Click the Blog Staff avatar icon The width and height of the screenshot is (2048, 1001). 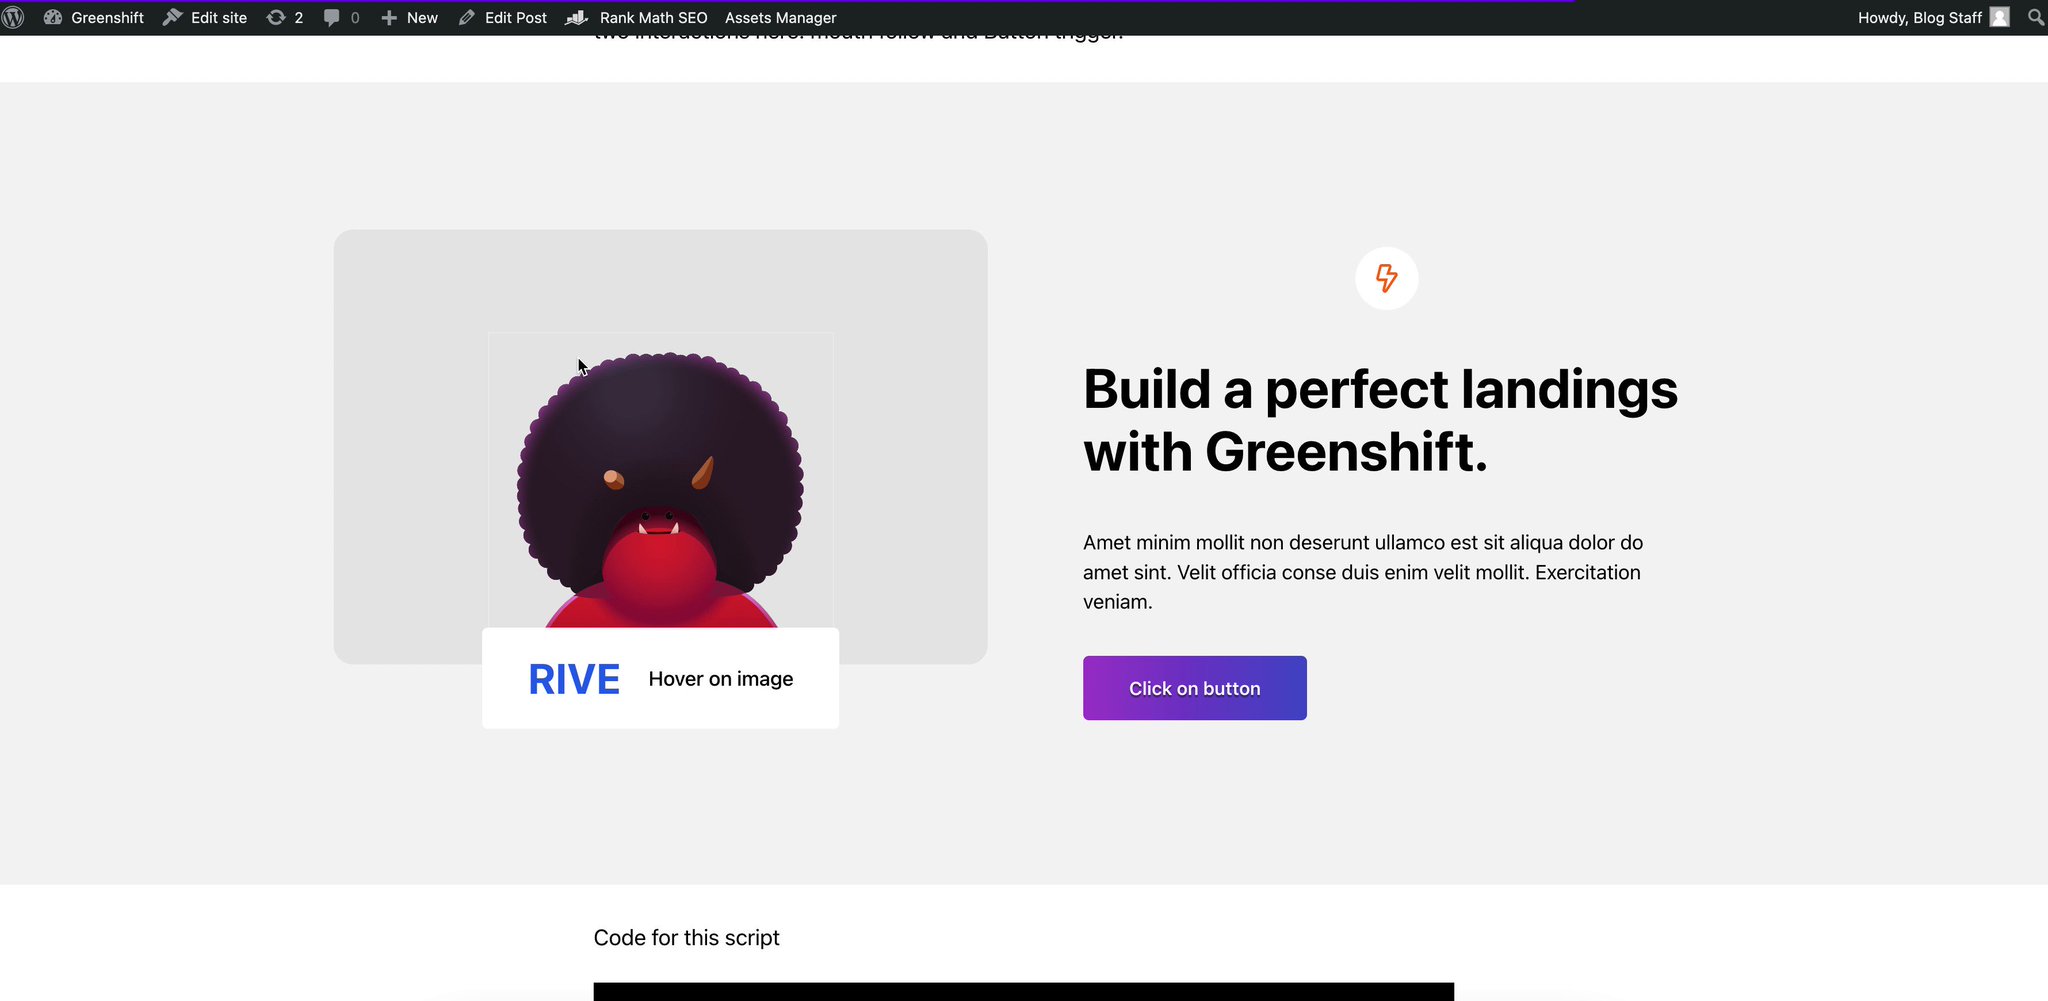click(1998, 17)
